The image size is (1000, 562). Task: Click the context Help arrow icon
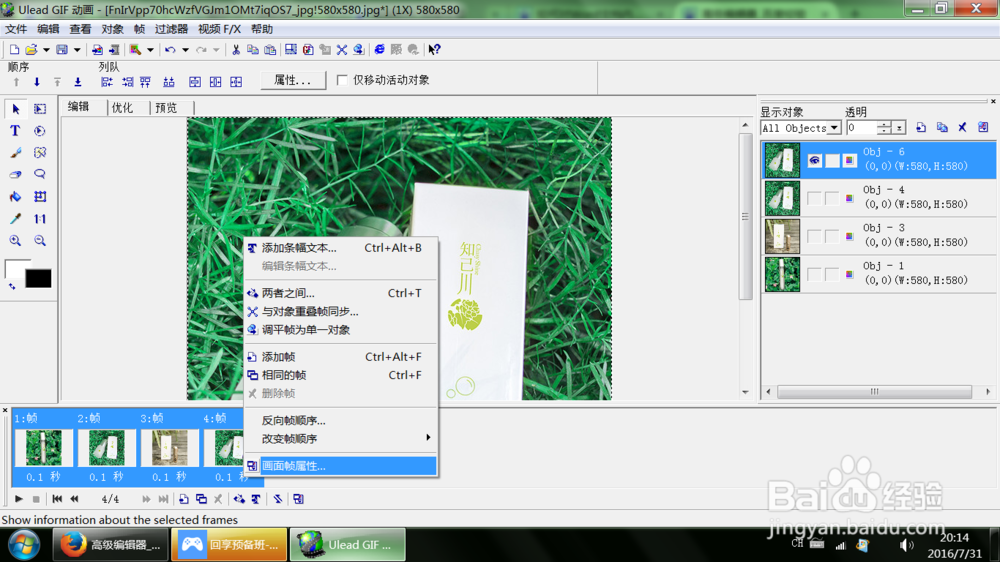point(434,50)
